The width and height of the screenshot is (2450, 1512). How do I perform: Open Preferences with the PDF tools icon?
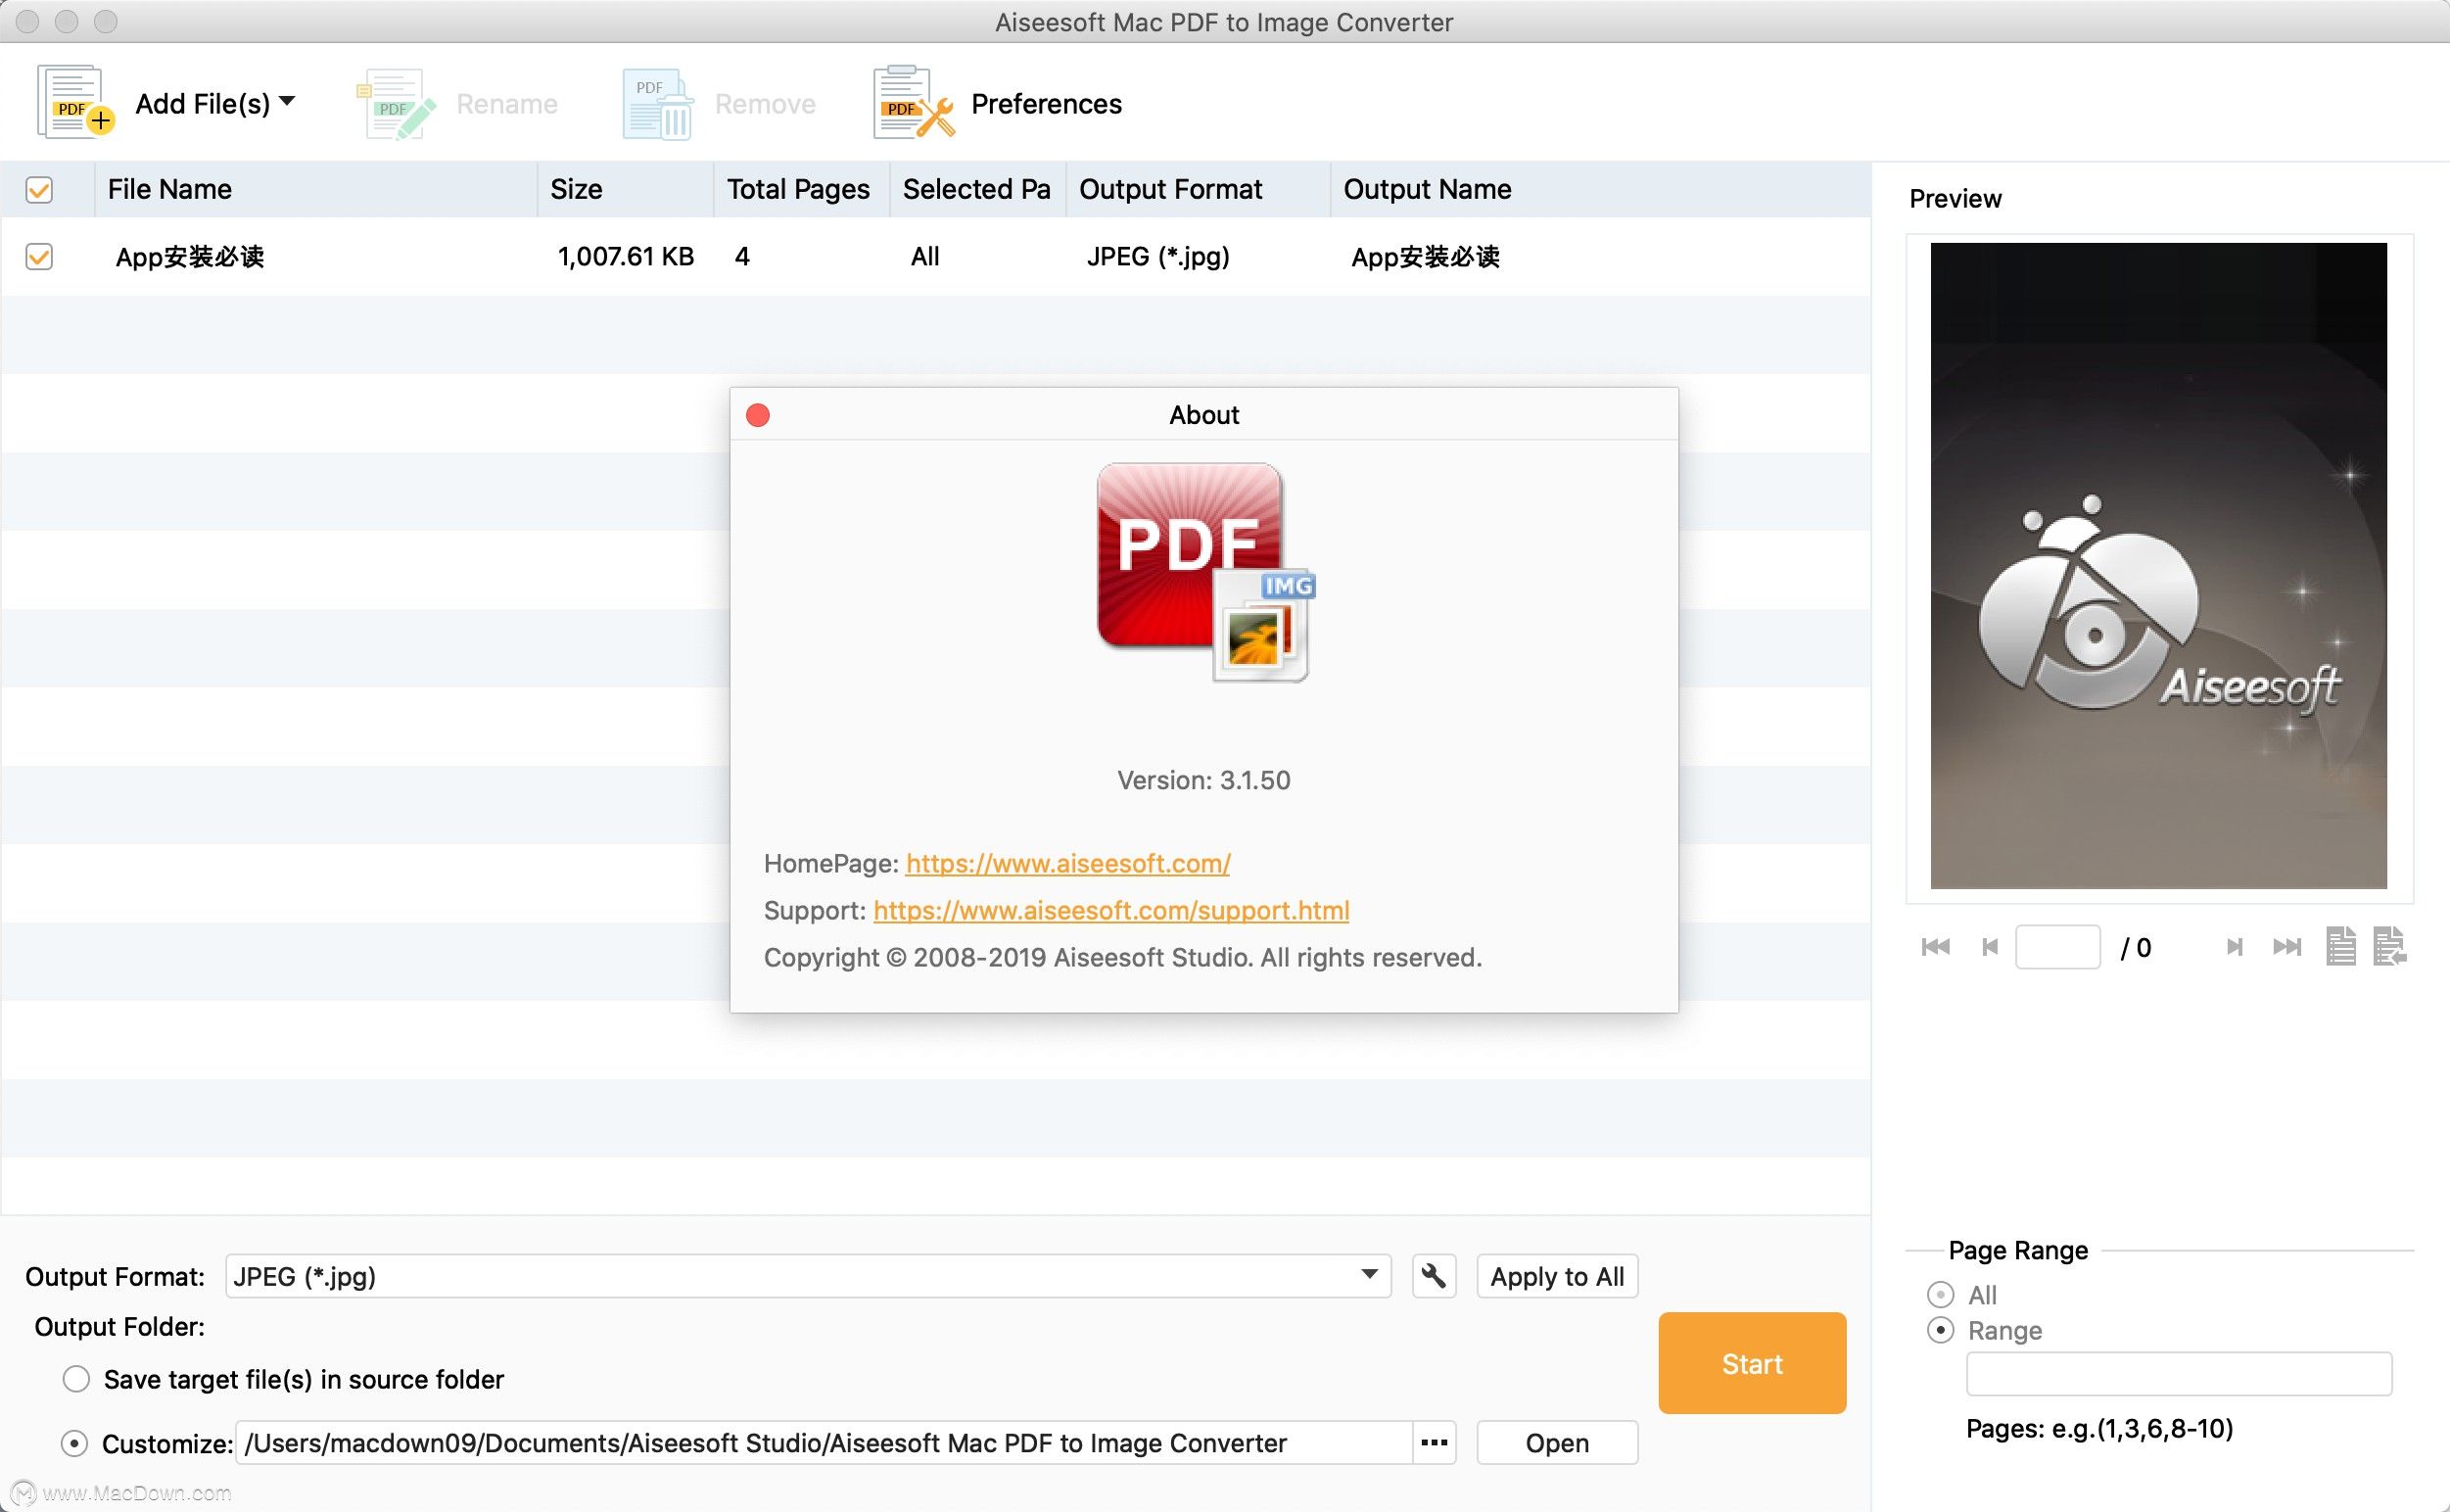pyautogui.click(x=912, y=102)
